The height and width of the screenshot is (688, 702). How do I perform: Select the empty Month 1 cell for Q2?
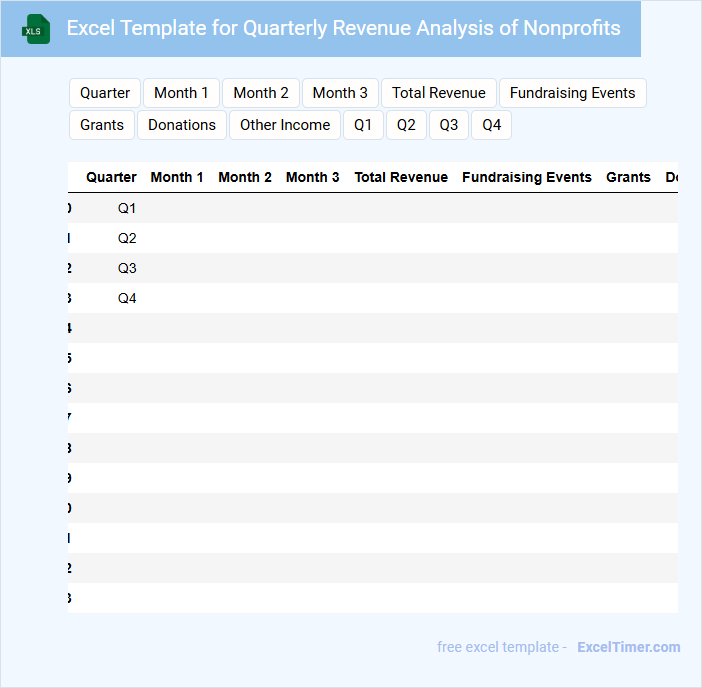tap(177, 238)
